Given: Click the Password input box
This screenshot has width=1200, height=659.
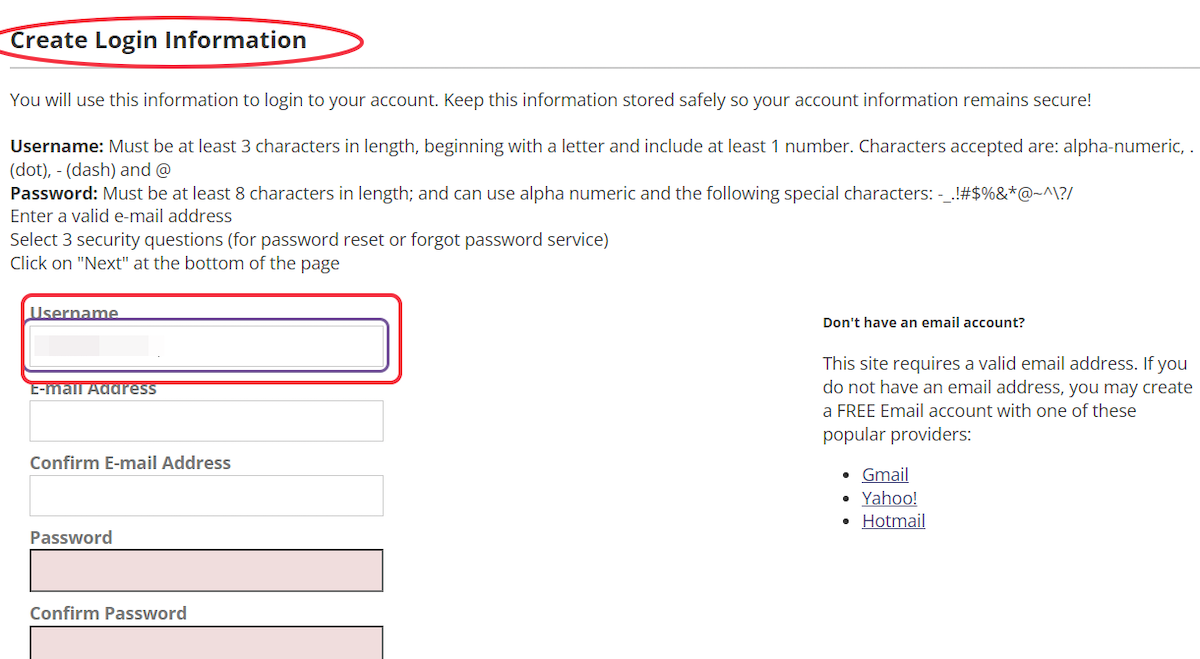Looking at the screenshot, I should coord(206,570).
